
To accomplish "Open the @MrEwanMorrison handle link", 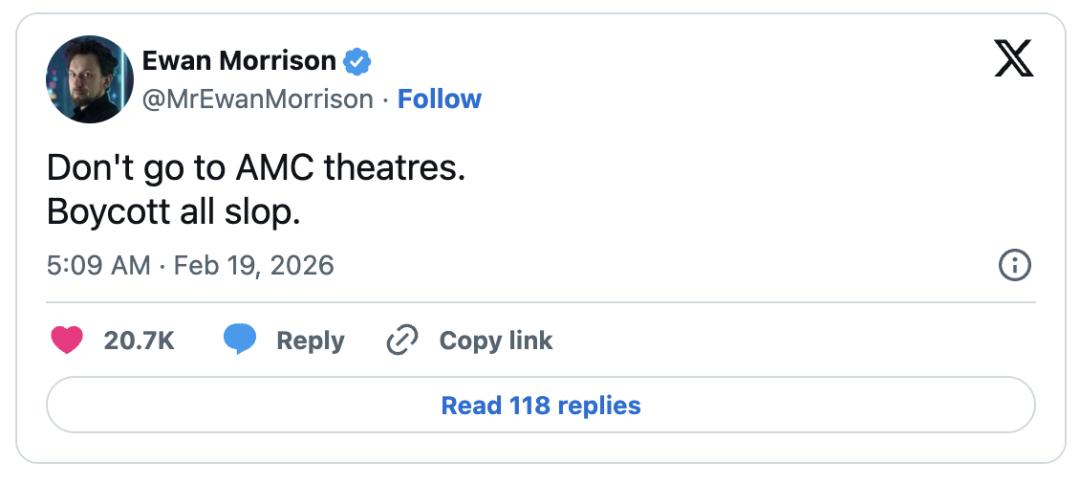I will (258, 99).
